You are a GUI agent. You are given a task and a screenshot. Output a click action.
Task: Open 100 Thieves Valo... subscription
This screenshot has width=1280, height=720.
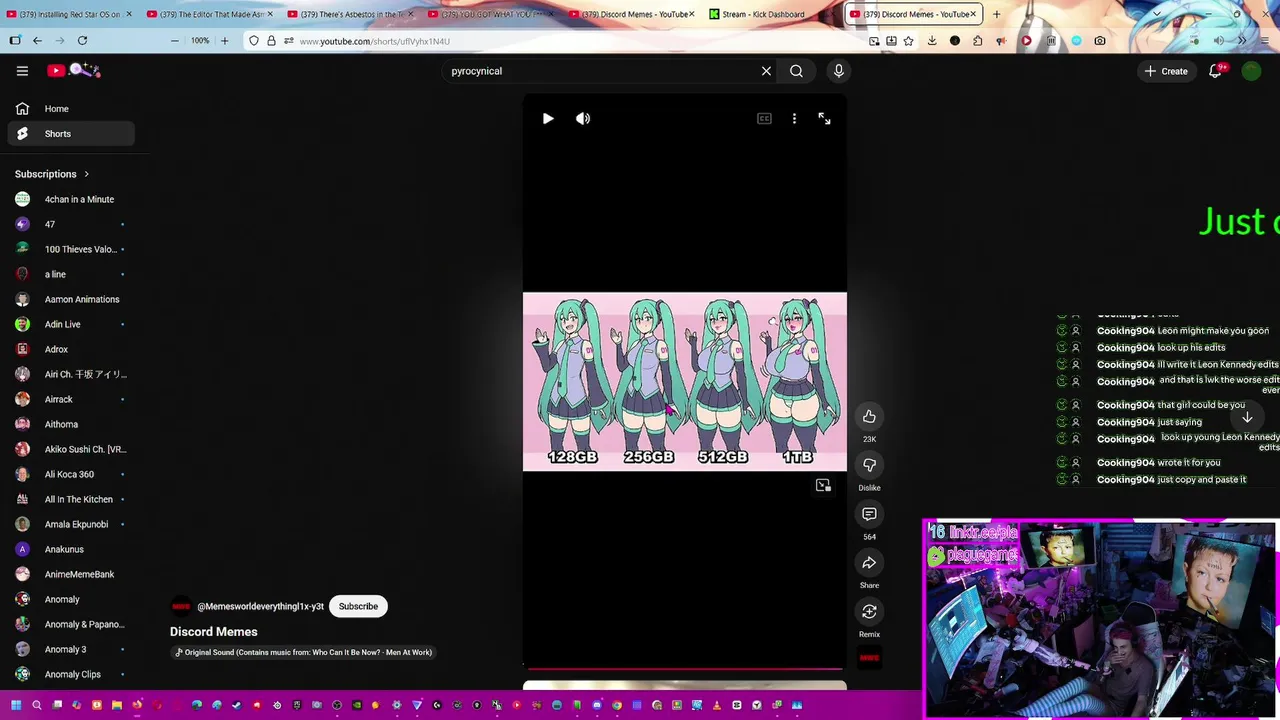tap(71, 249)
